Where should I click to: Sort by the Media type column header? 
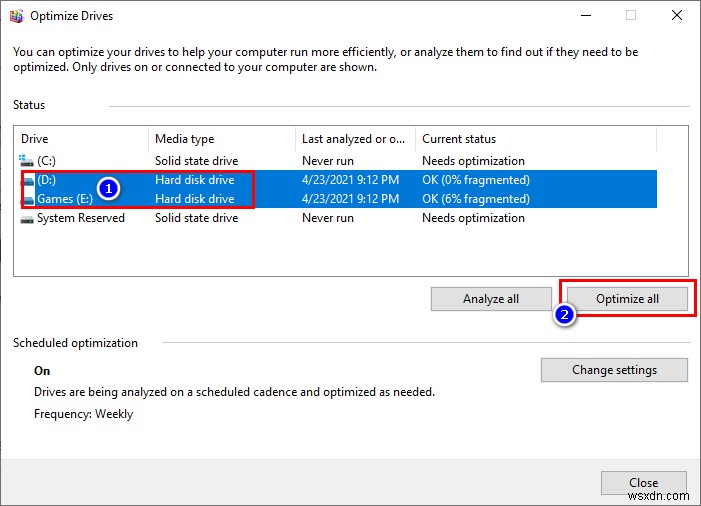coord(222,139)
